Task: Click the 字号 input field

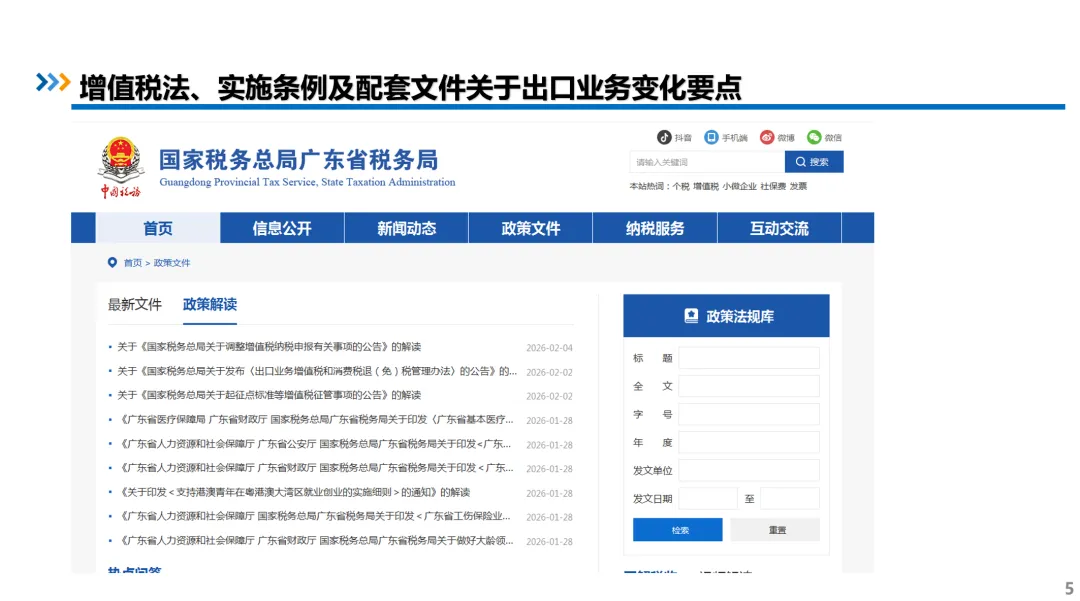Action: tap(749, 414)
